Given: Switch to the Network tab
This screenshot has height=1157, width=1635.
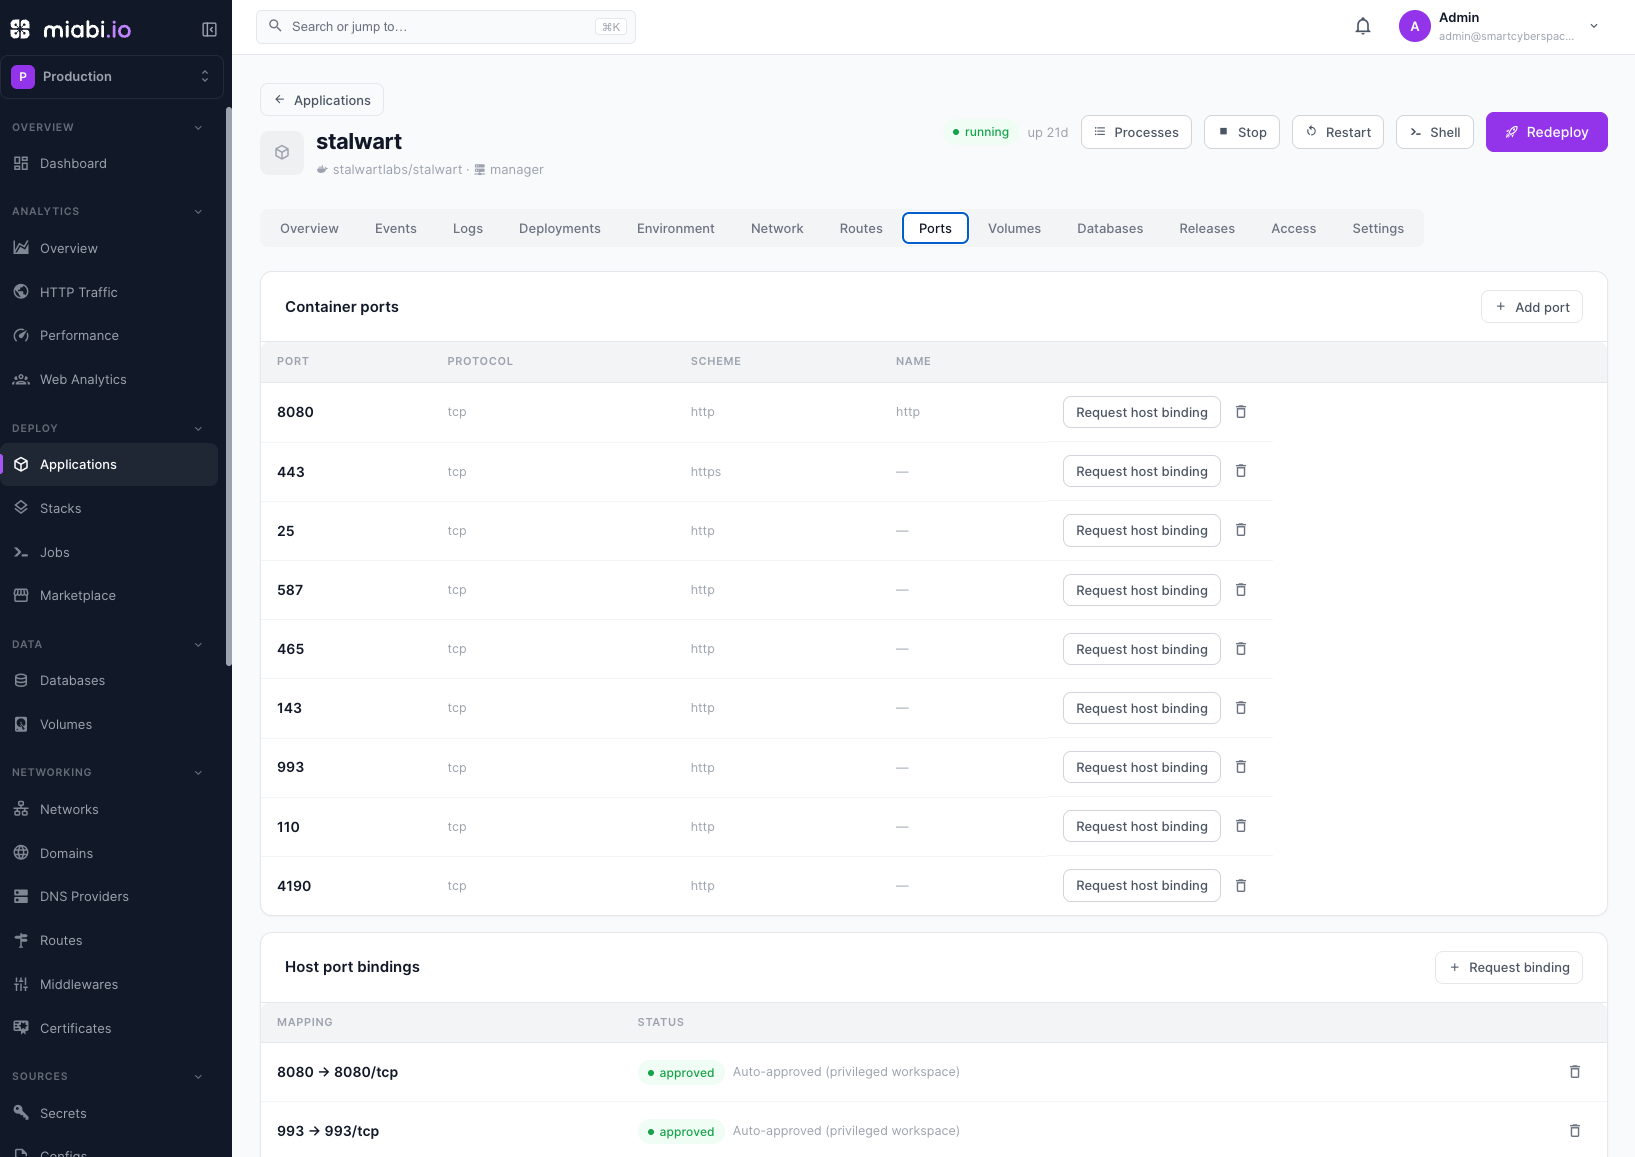Looking at the screenshot, I should click(x=777, y=229).
